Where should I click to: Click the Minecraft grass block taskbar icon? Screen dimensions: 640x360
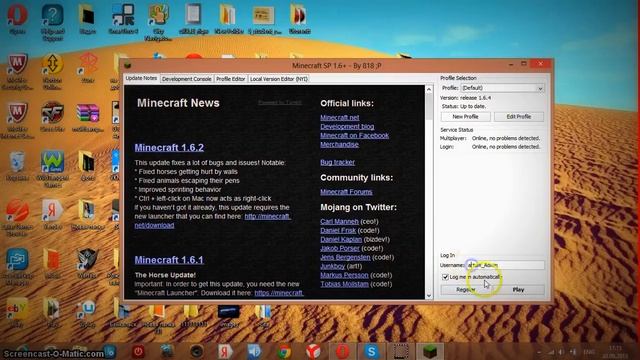[x=430, y=351]
